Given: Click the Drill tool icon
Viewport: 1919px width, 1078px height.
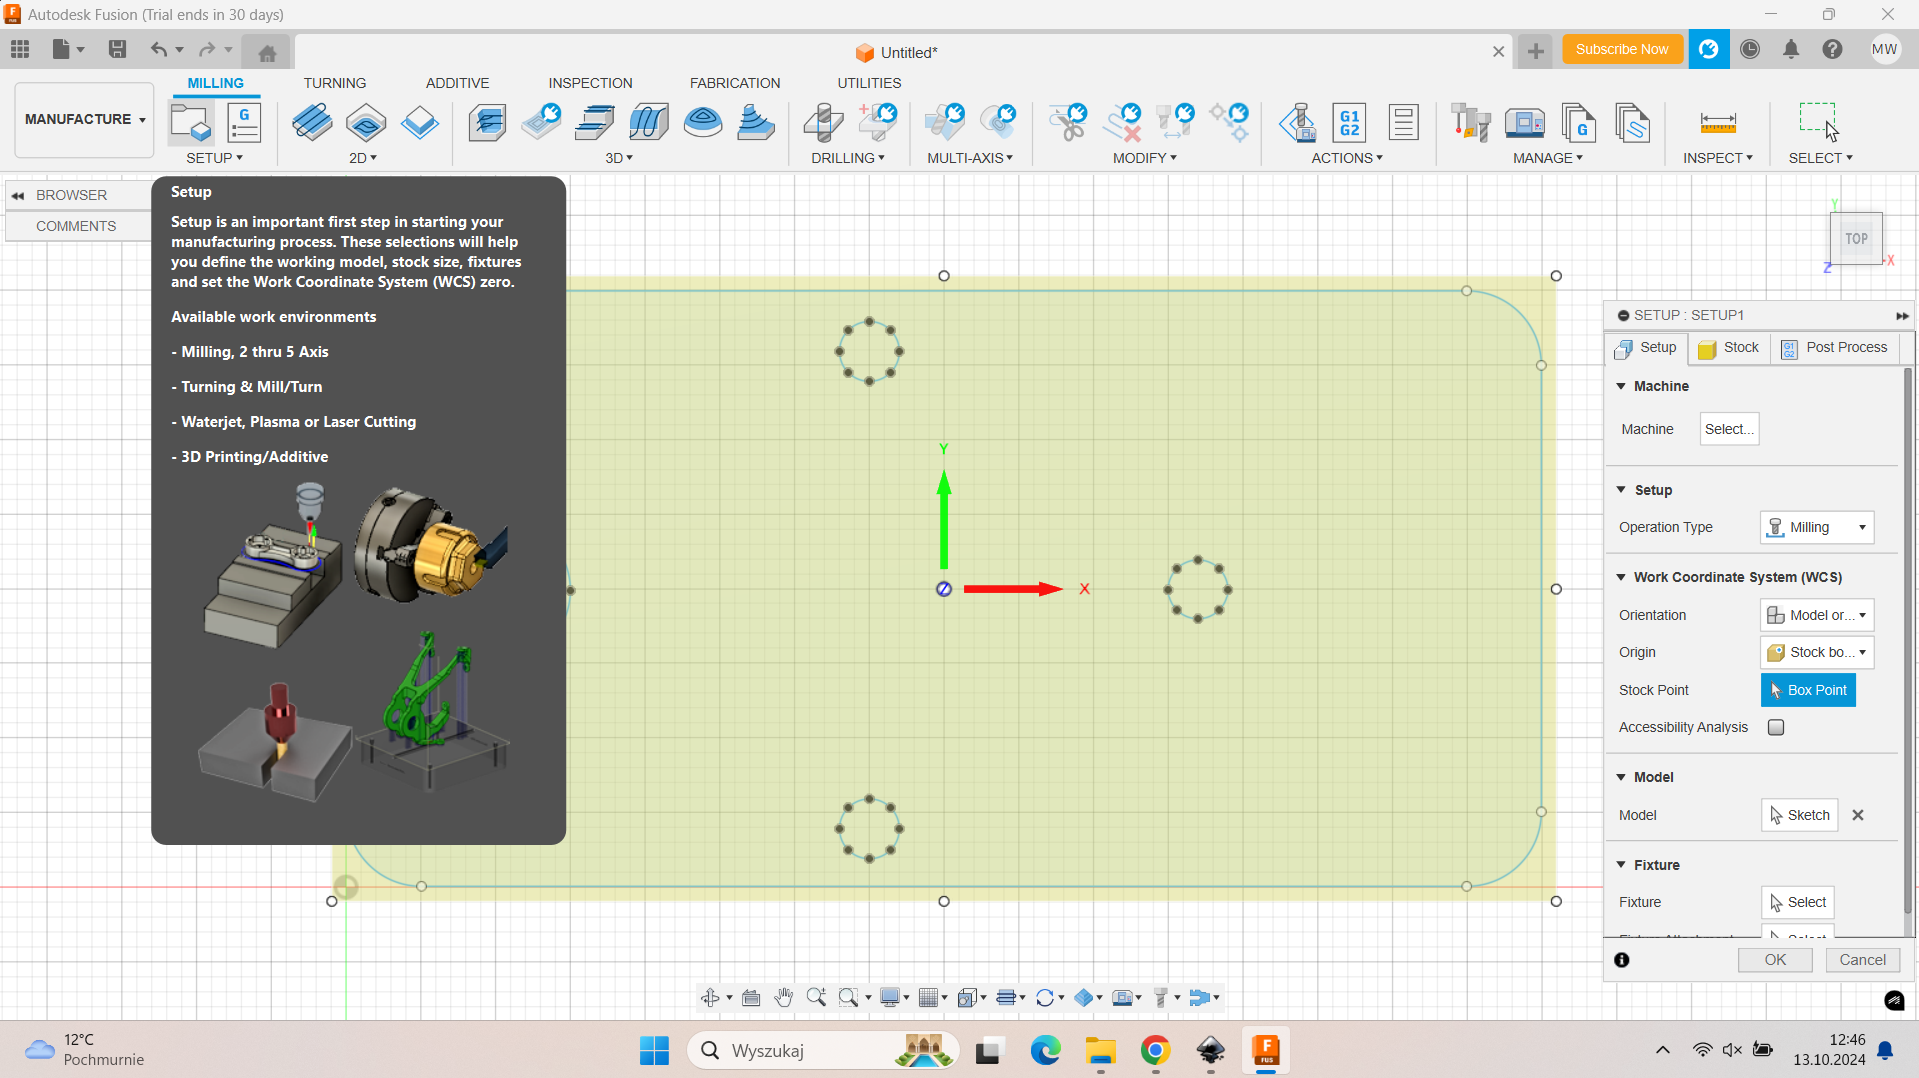Looking at the screenshot, I should point(823,123).
